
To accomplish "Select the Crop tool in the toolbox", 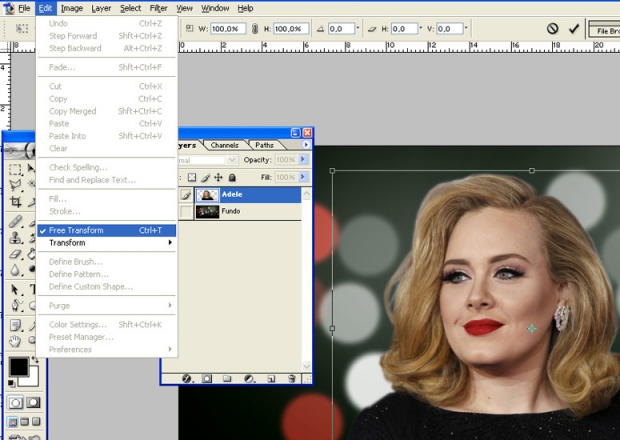I will pos(15,201).
